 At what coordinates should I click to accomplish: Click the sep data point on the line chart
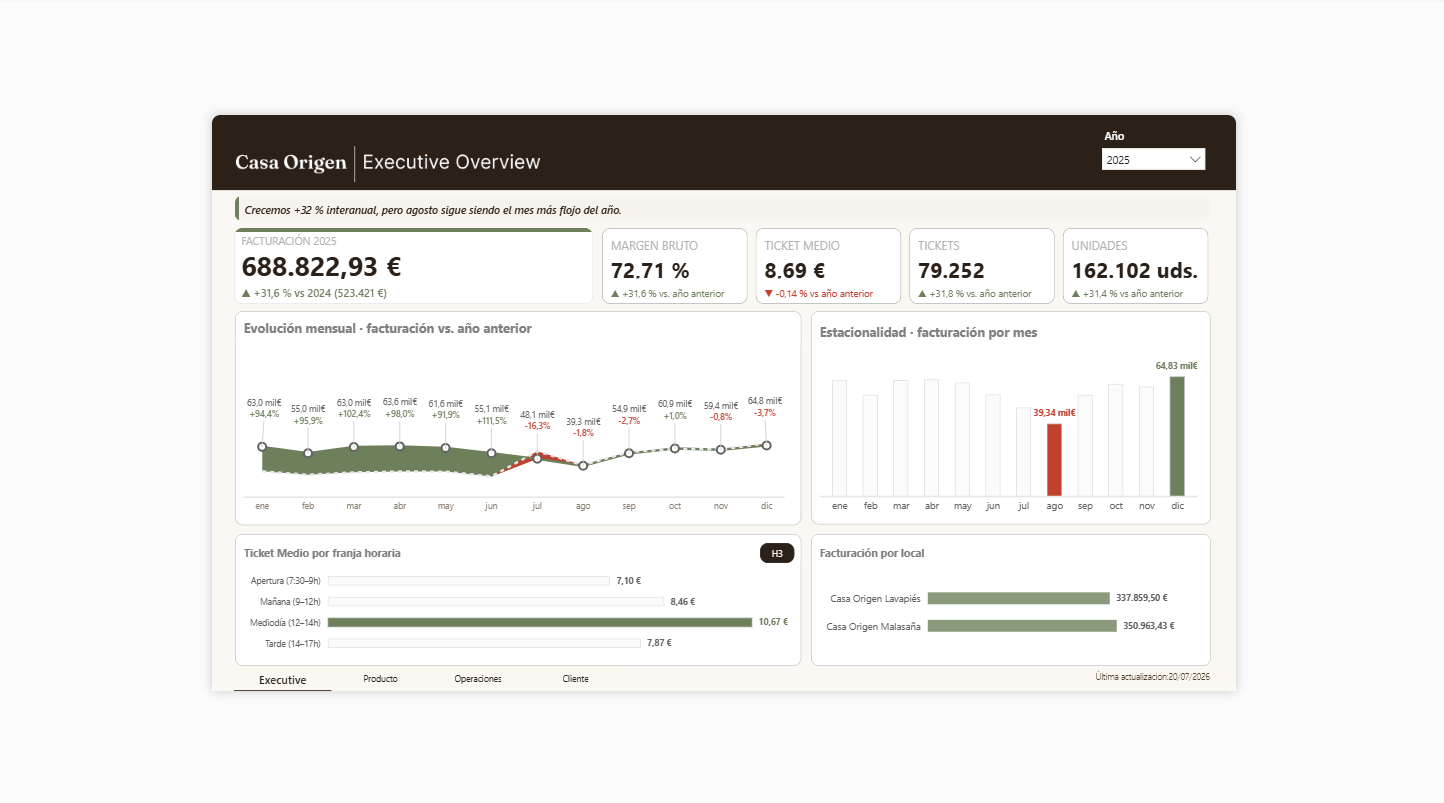[629, 453]
